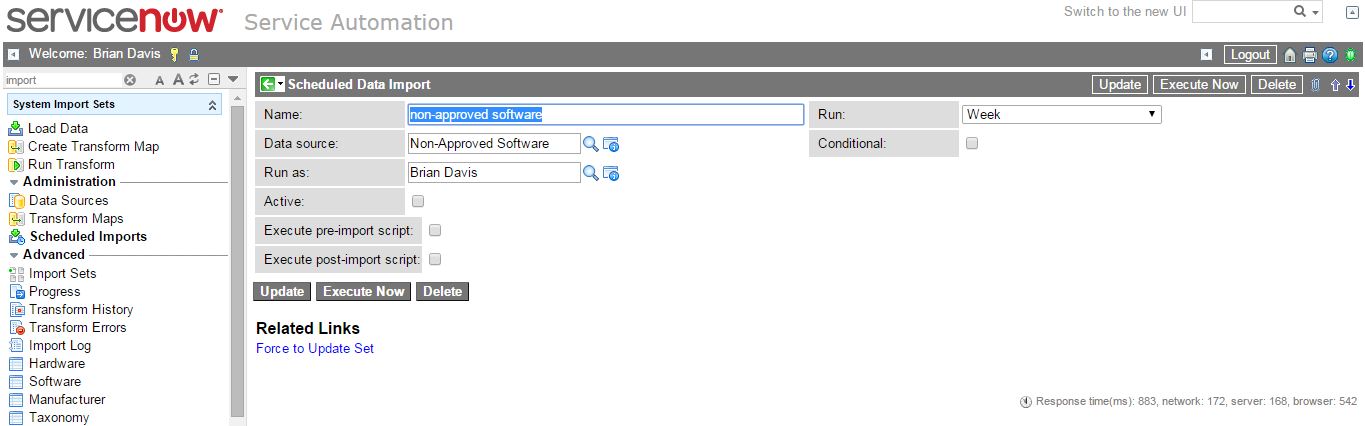
Task: Clear the navigator filter with the X icon
Action: tap(130, 80)
